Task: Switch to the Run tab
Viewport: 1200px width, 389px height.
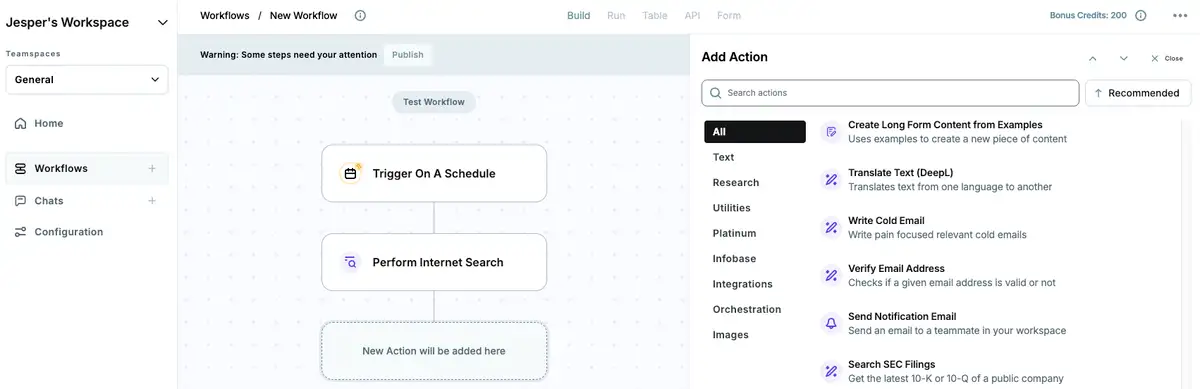Action: click(616, 15)
